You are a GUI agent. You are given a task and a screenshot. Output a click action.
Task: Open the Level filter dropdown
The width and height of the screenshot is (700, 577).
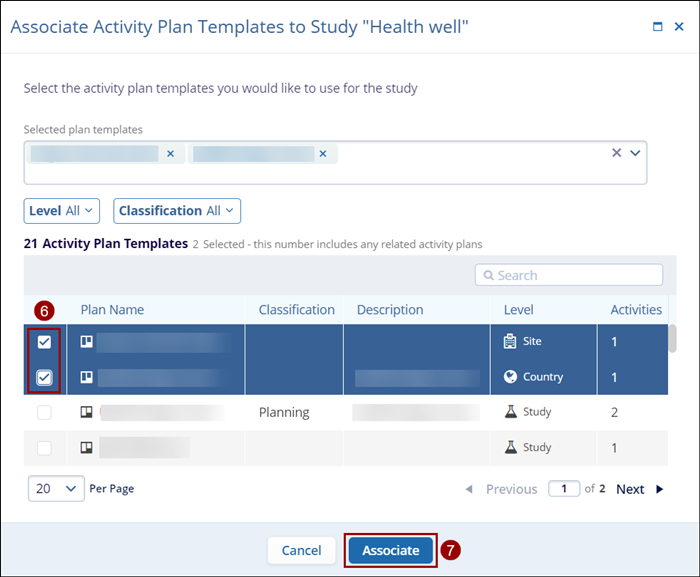(63, 211)
